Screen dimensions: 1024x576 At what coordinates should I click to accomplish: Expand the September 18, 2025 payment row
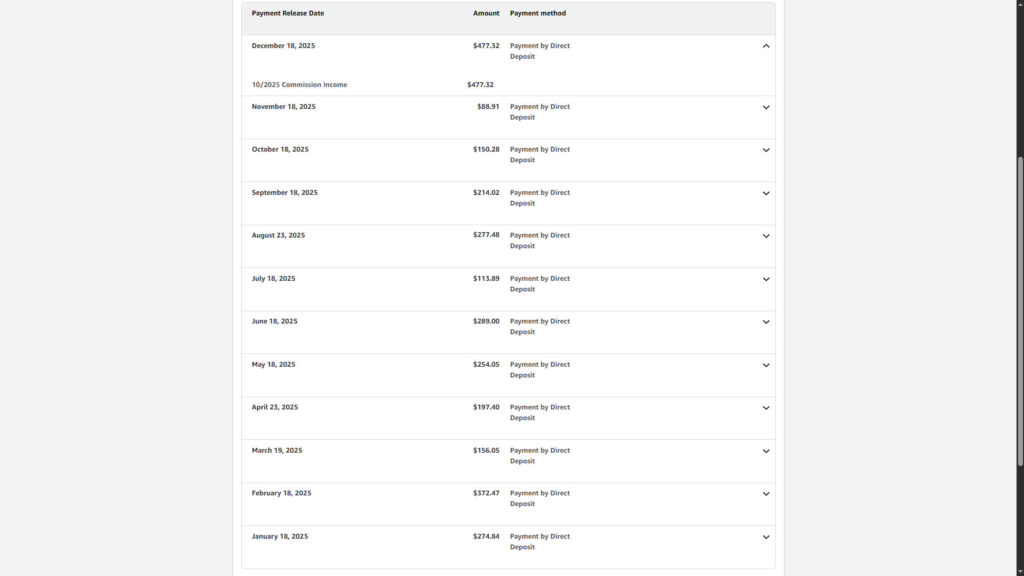click(x=766, y=193)
